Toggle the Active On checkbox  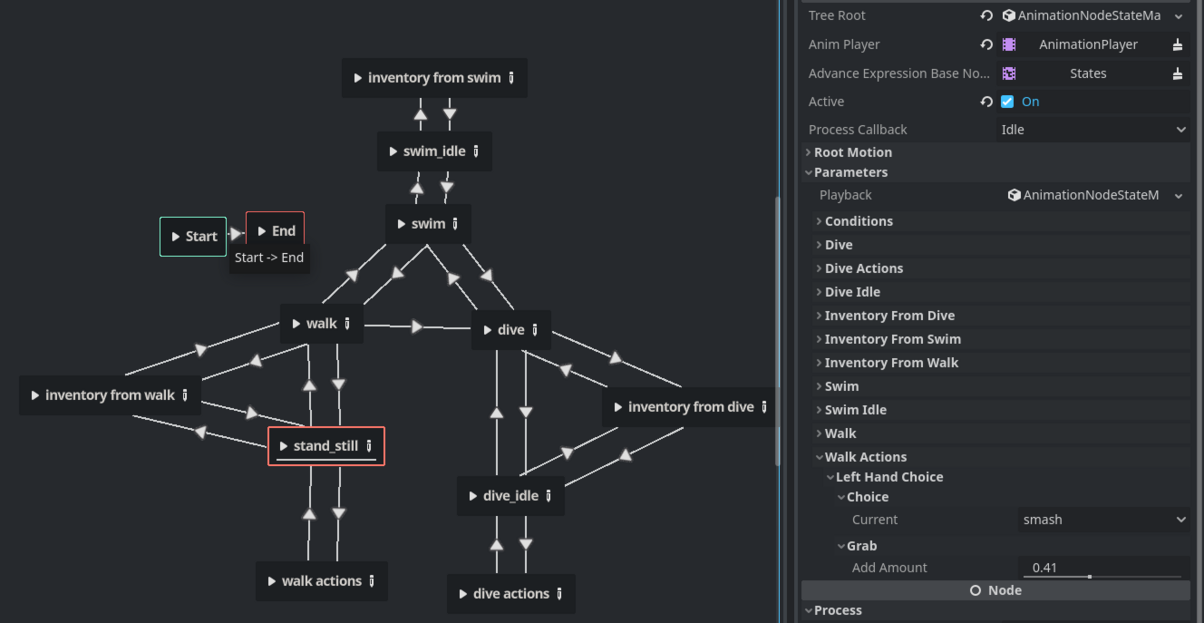(x=1007, y=102)
